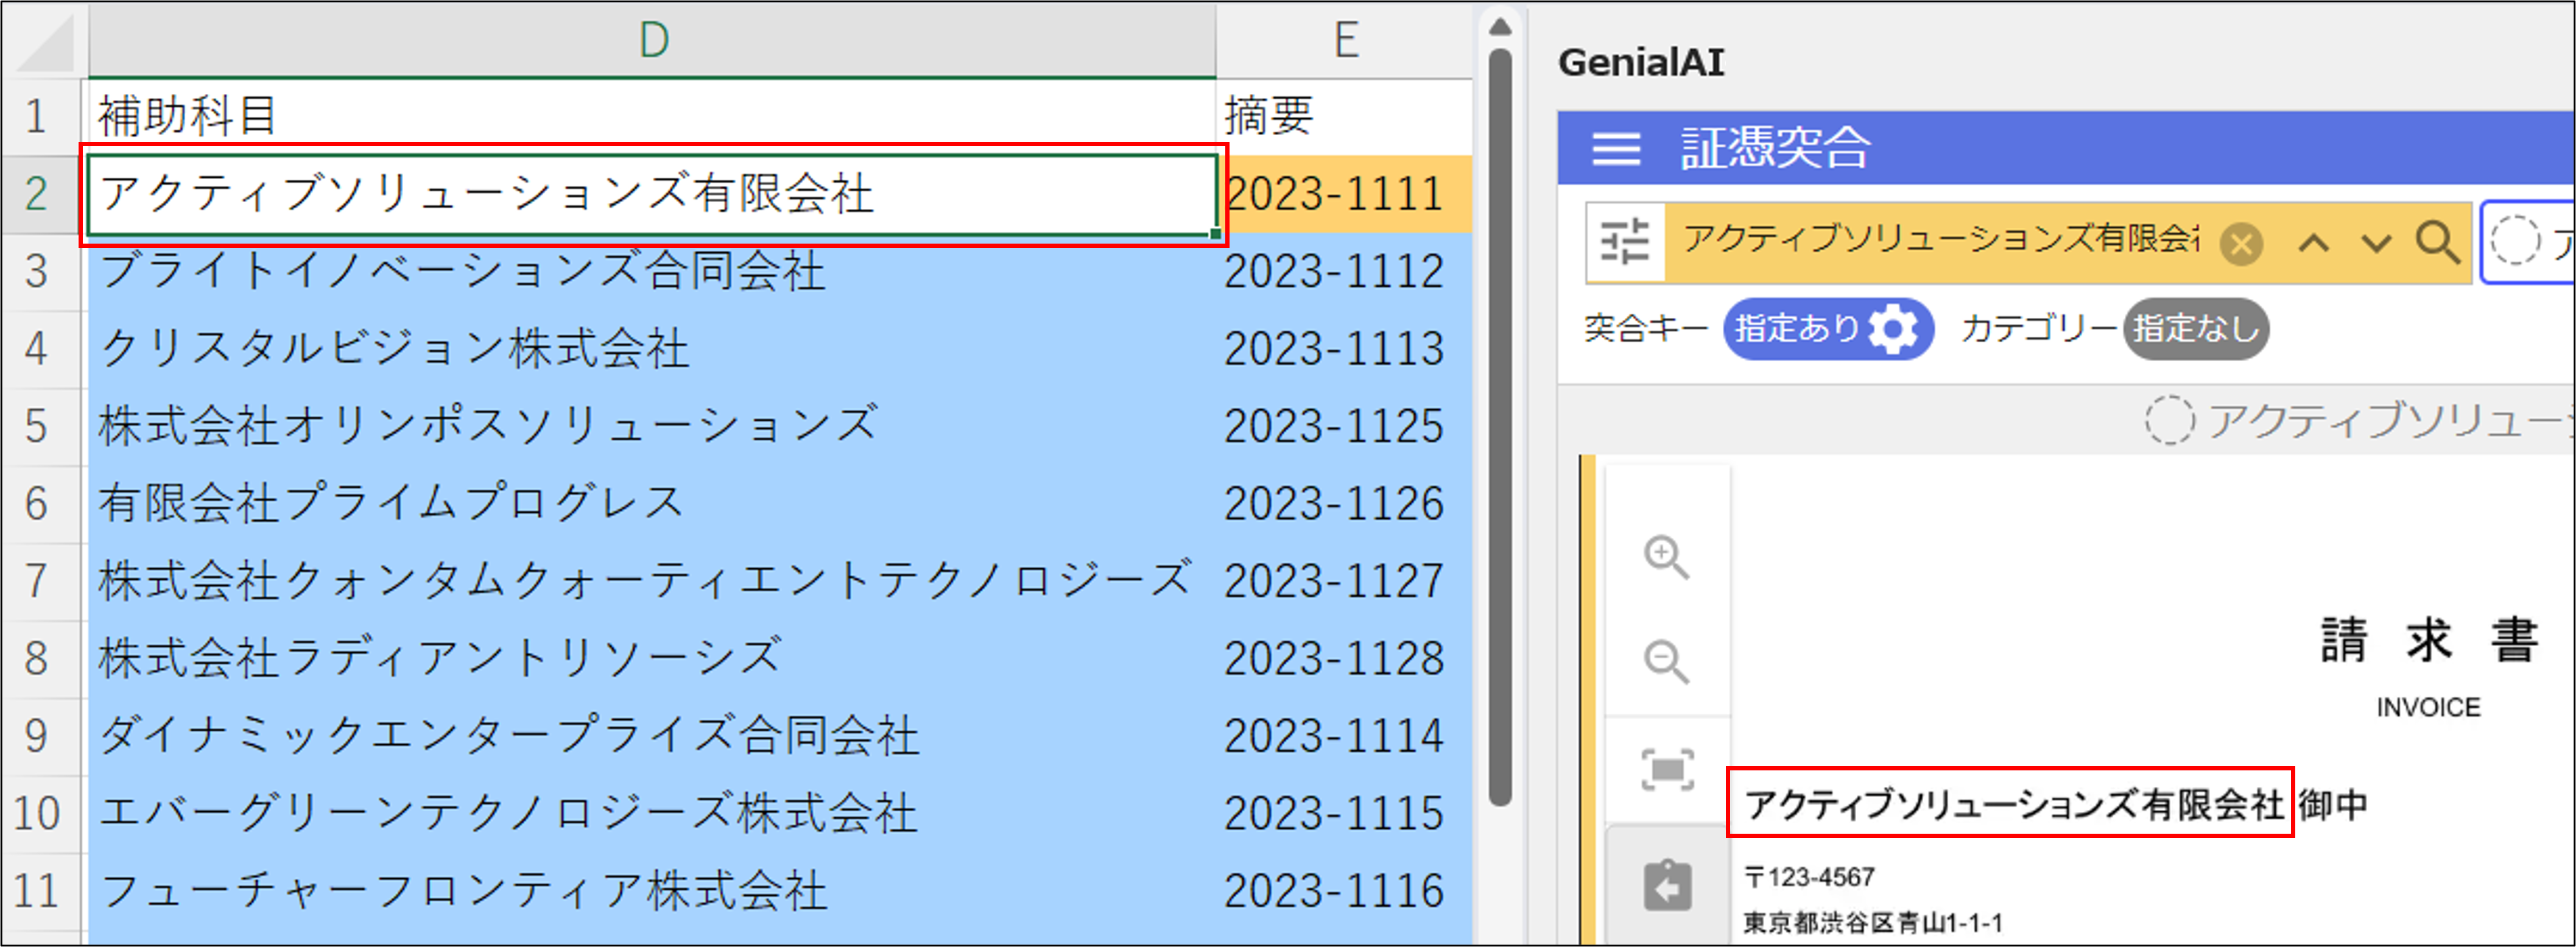
Task: Zoom in on the invoice preview
Action: pos(1666,557)
